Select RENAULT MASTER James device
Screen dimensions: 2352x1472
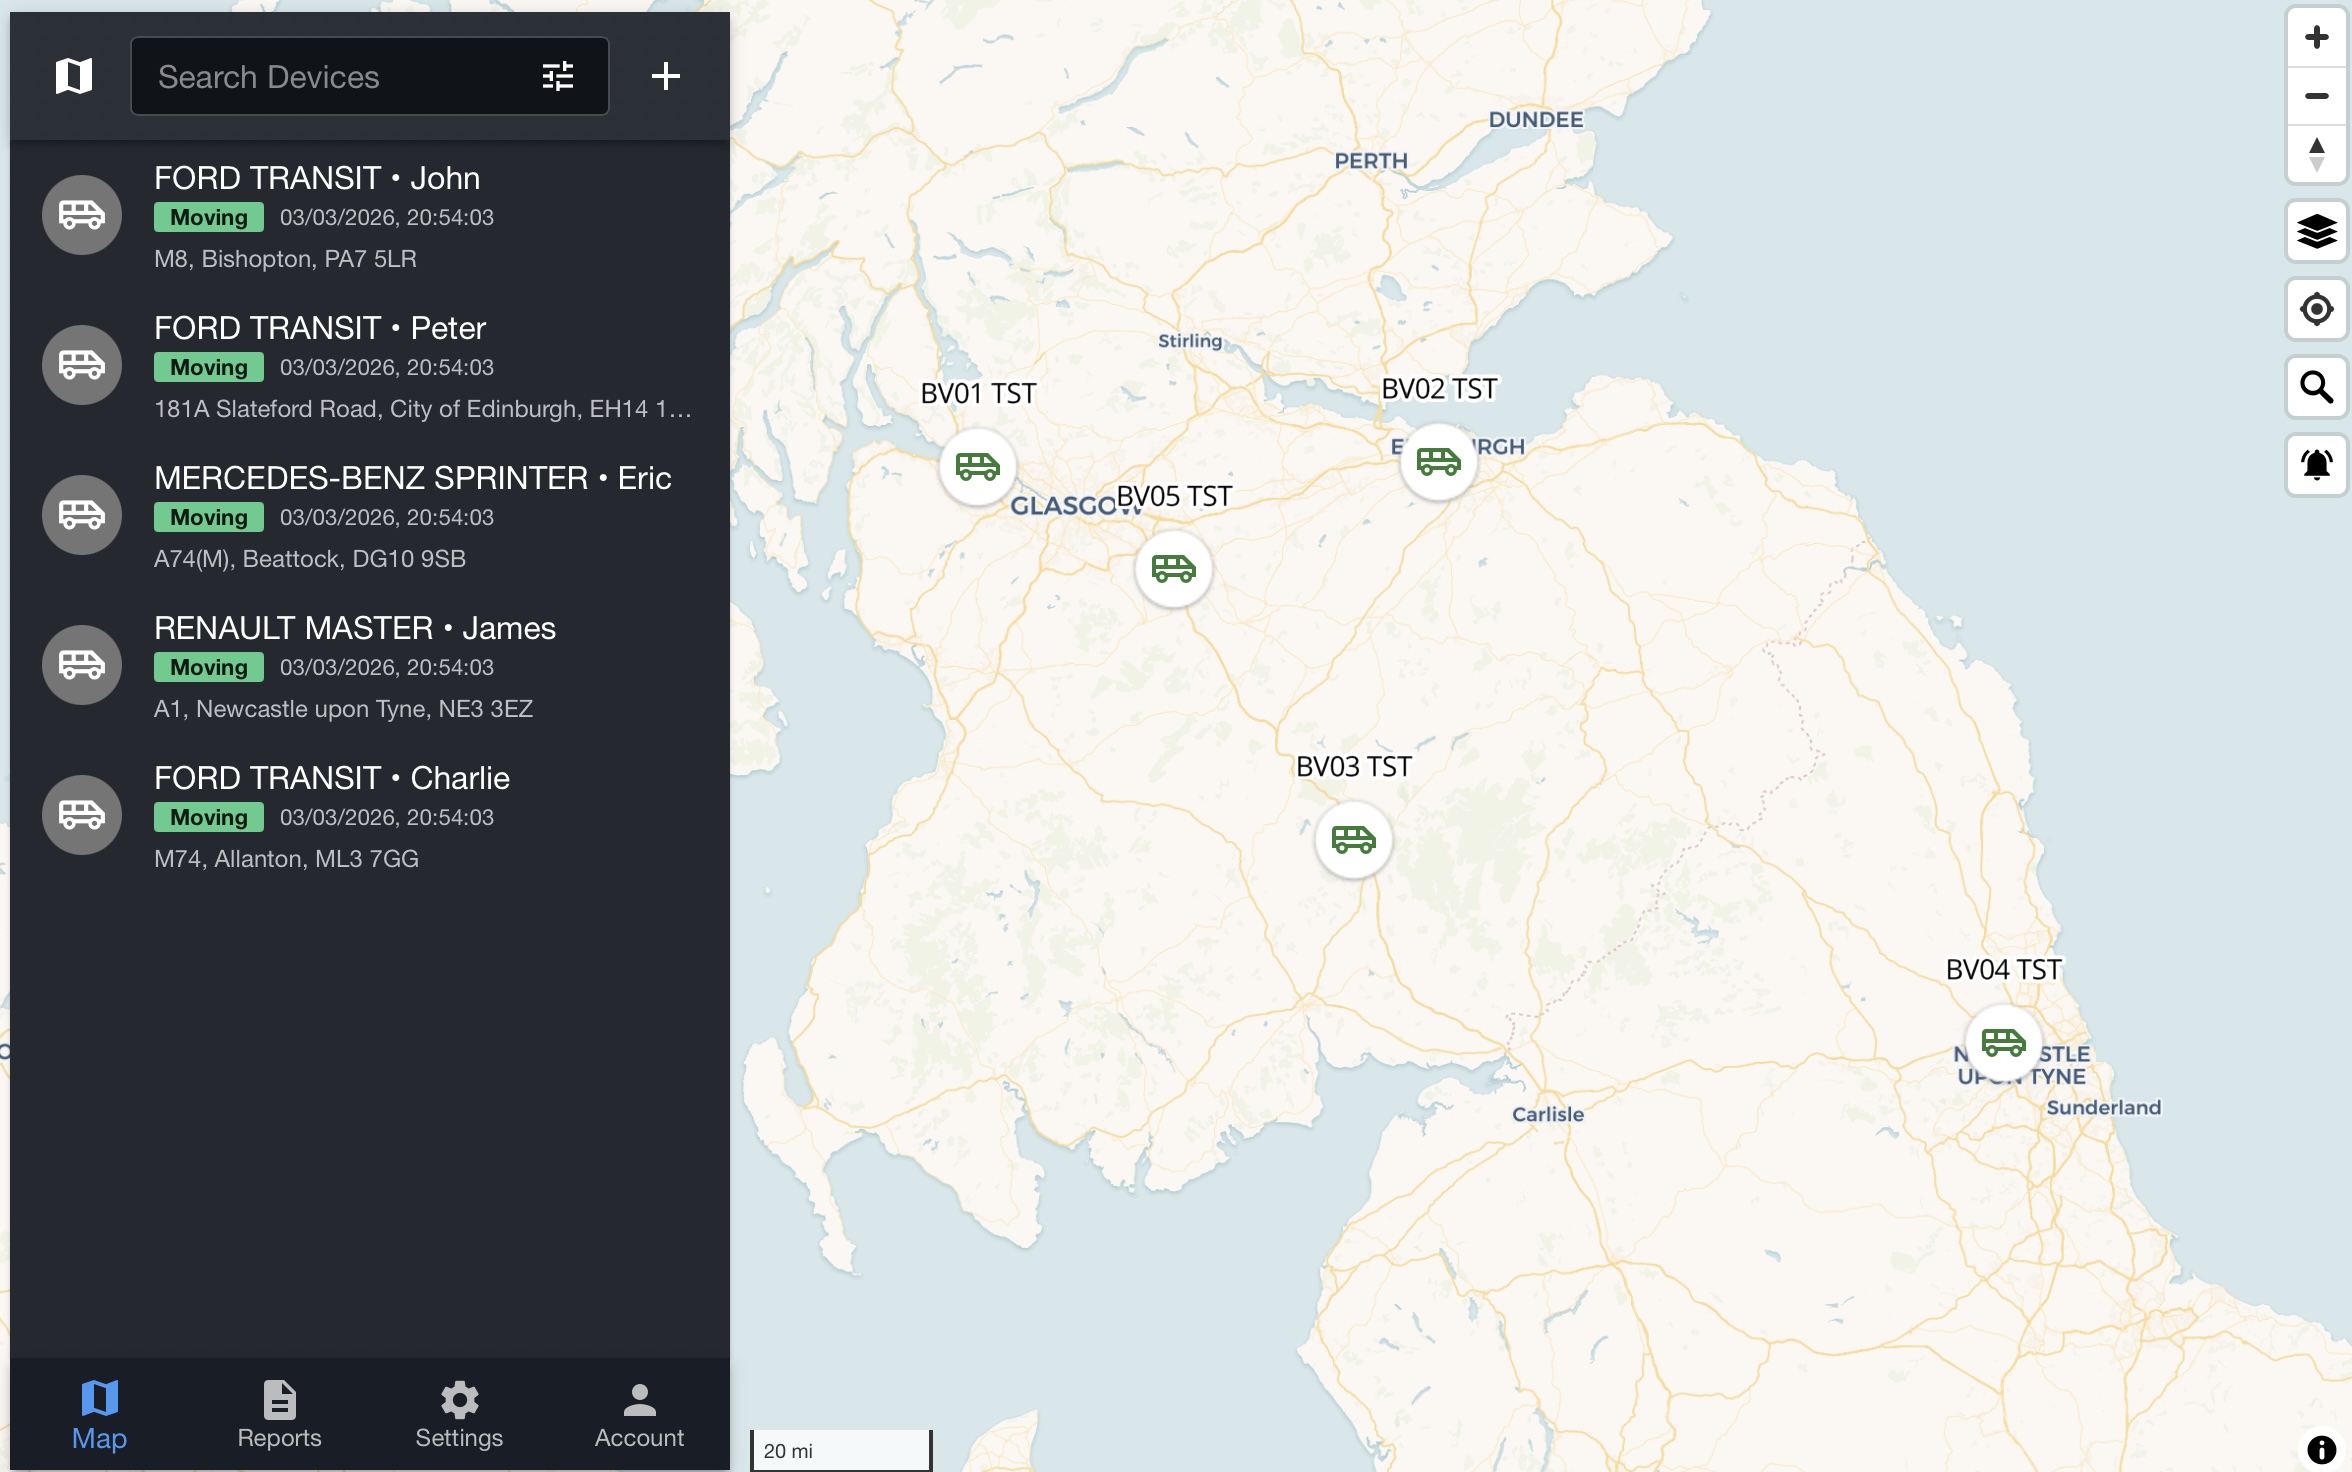pos(370,666)
